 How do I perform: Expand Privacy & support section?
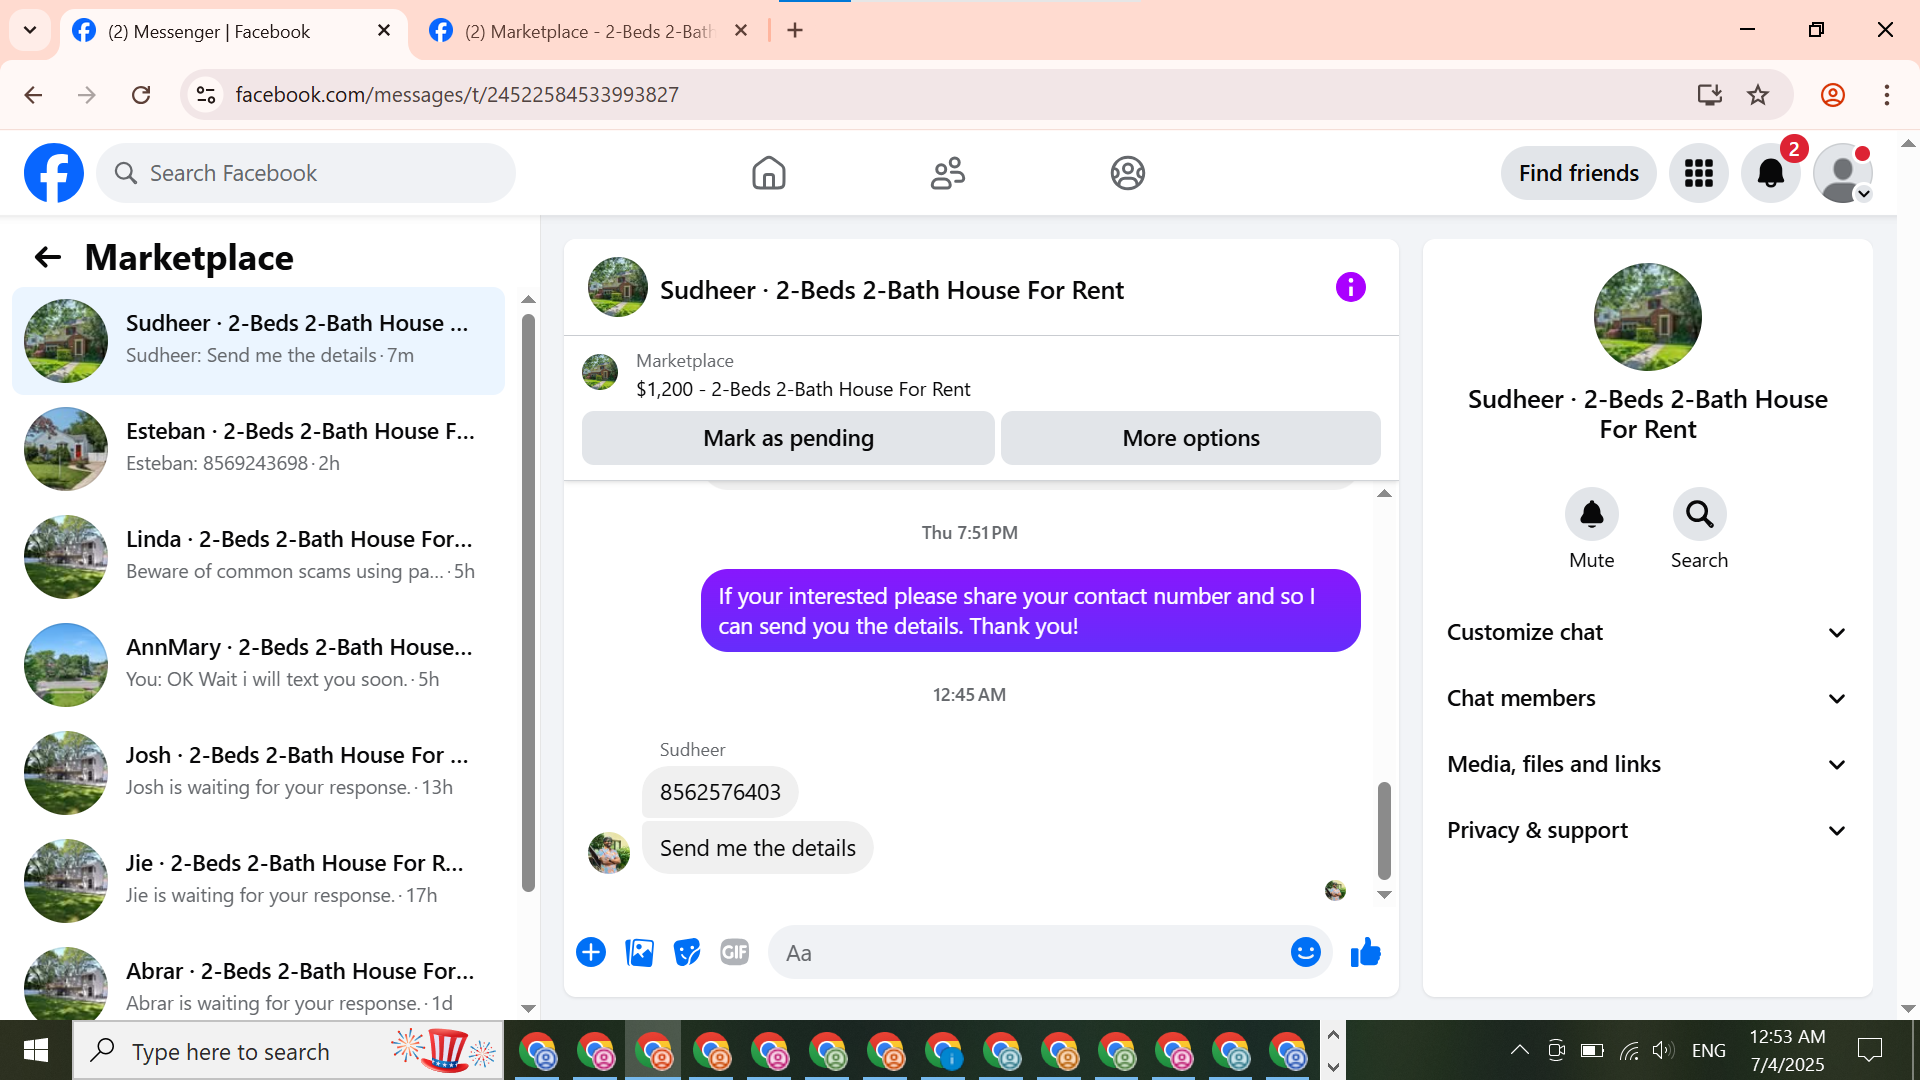click(x=1647, y=831)
